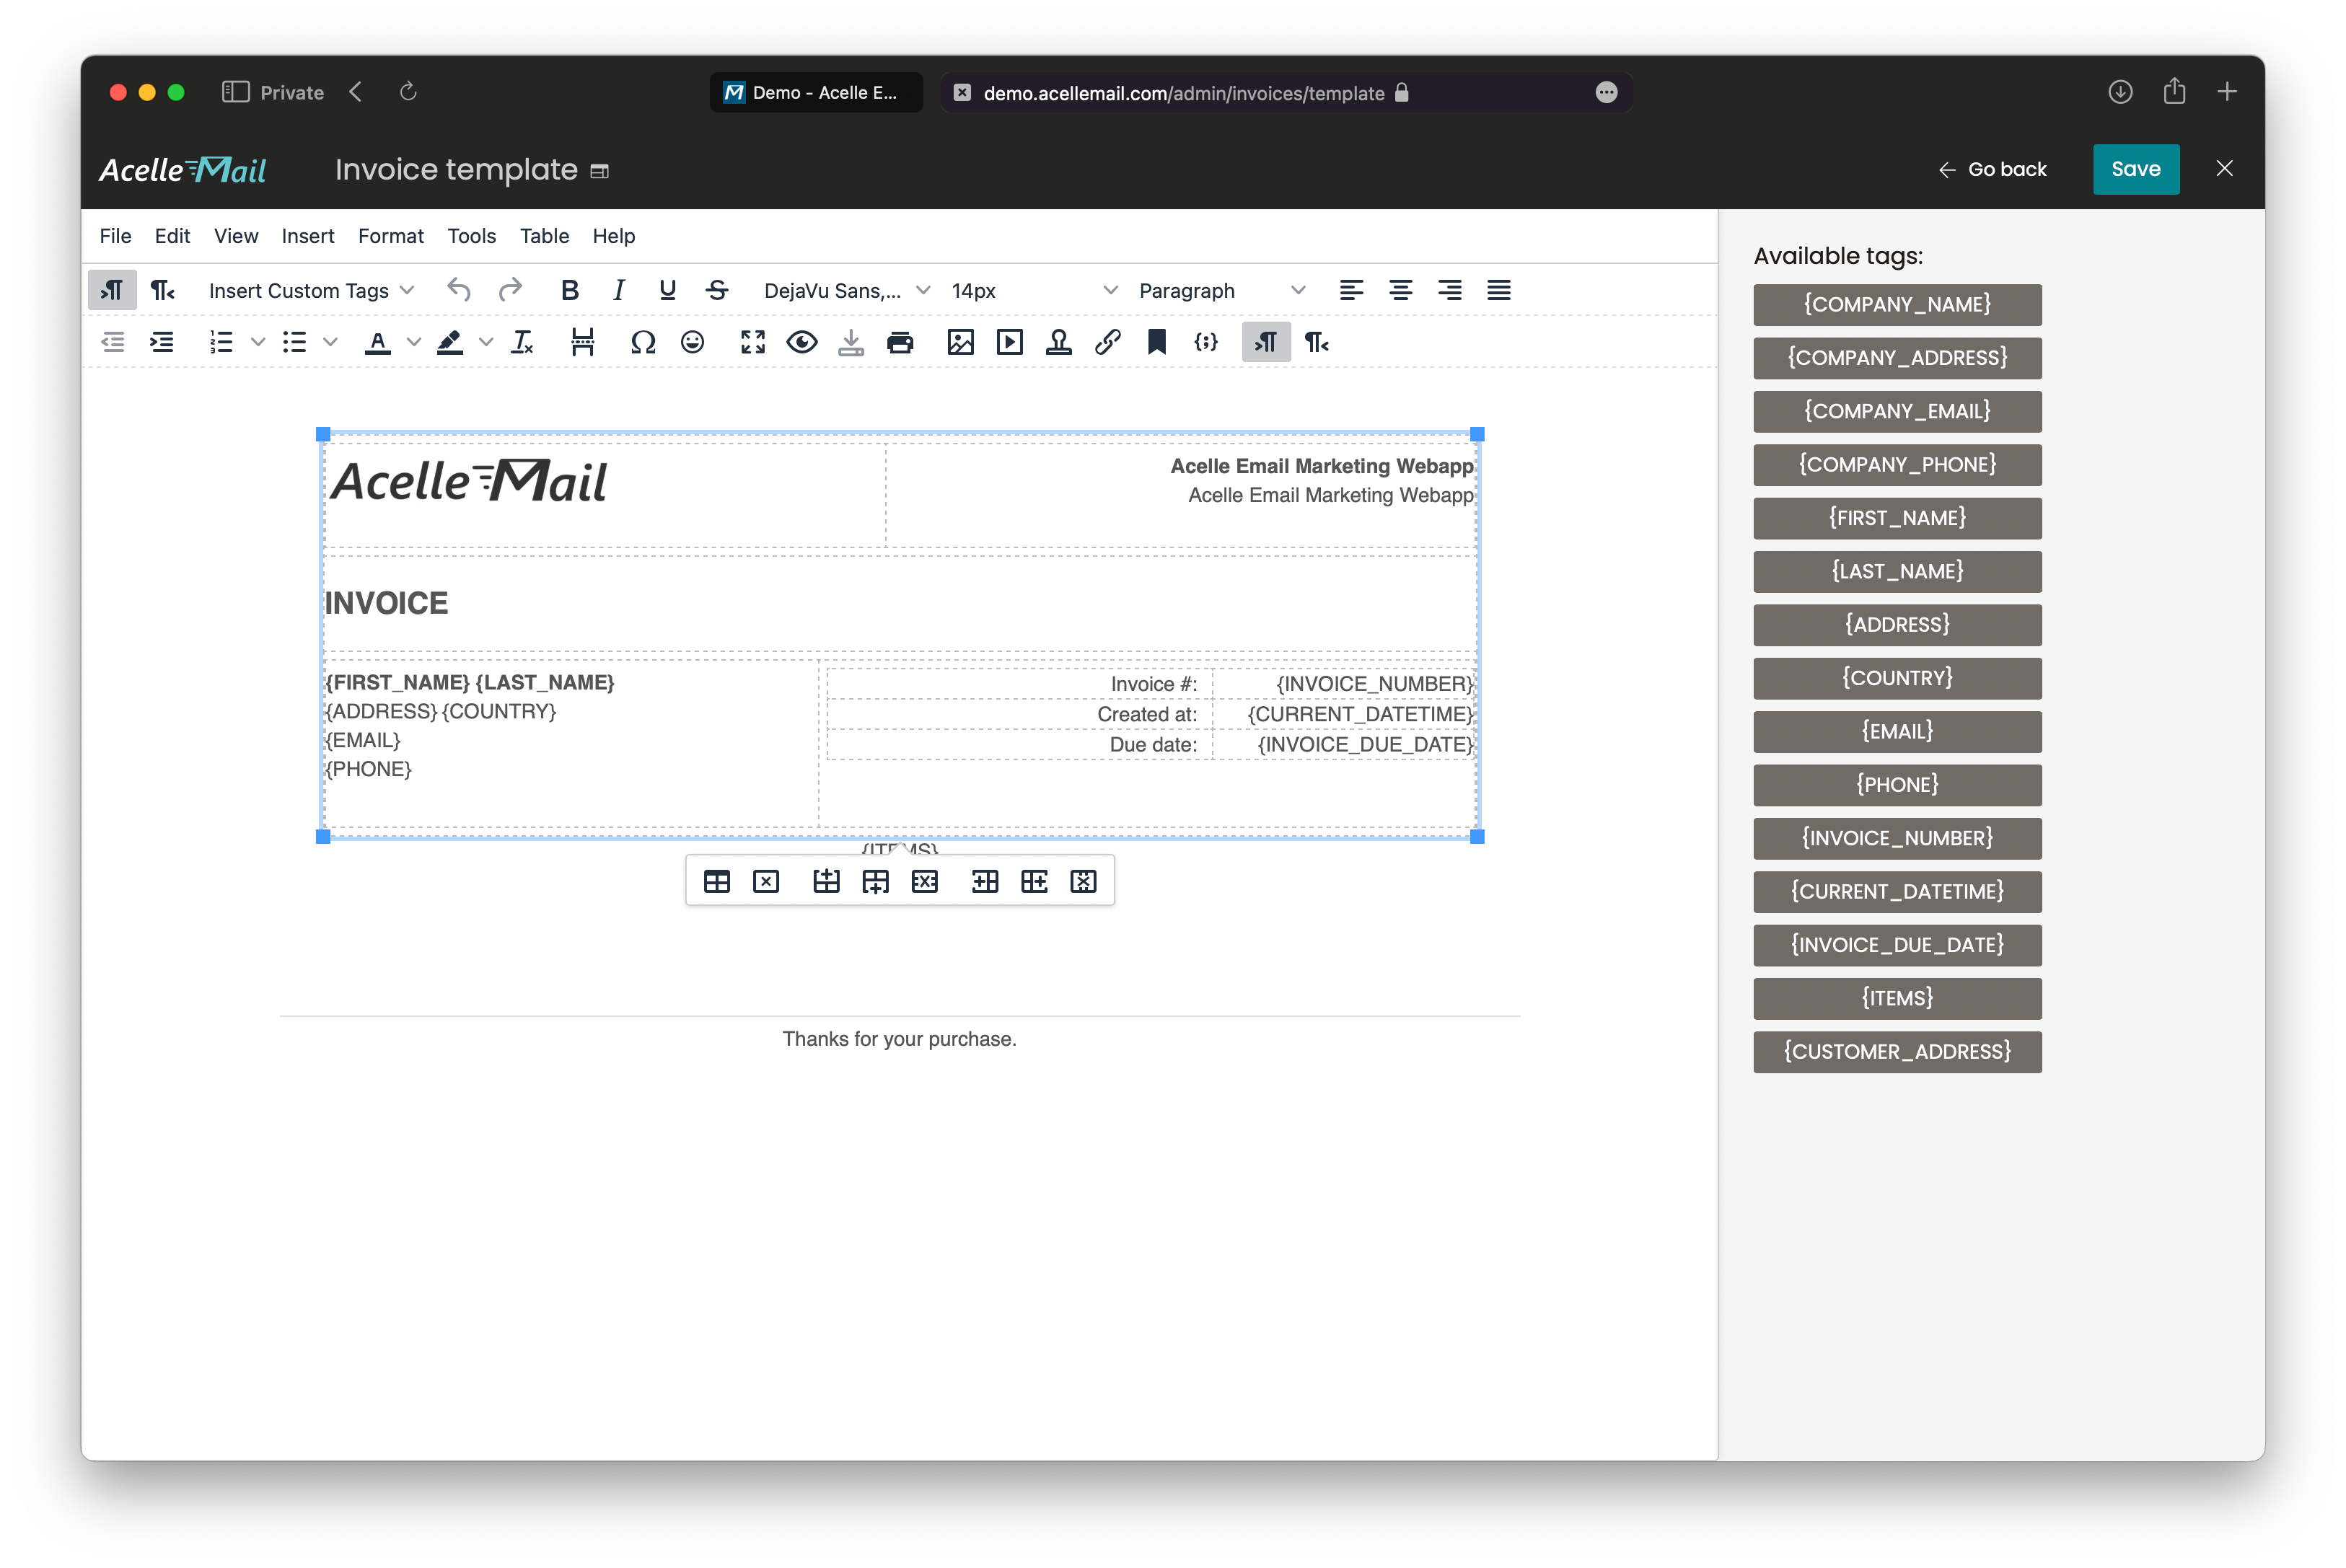
Task: Click the Italic formatting icon
Action: click(x=618, y=289)
